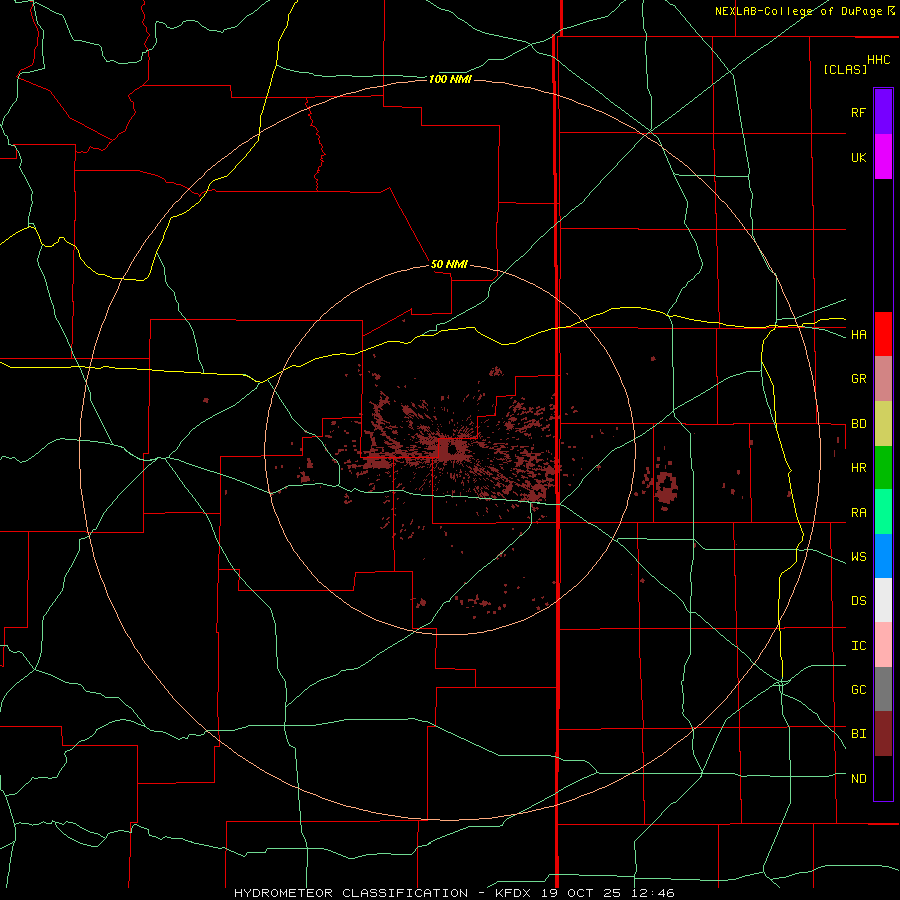Click the WS legend label
This screenshot has width=900, height=900.
(x=858, y=557)
